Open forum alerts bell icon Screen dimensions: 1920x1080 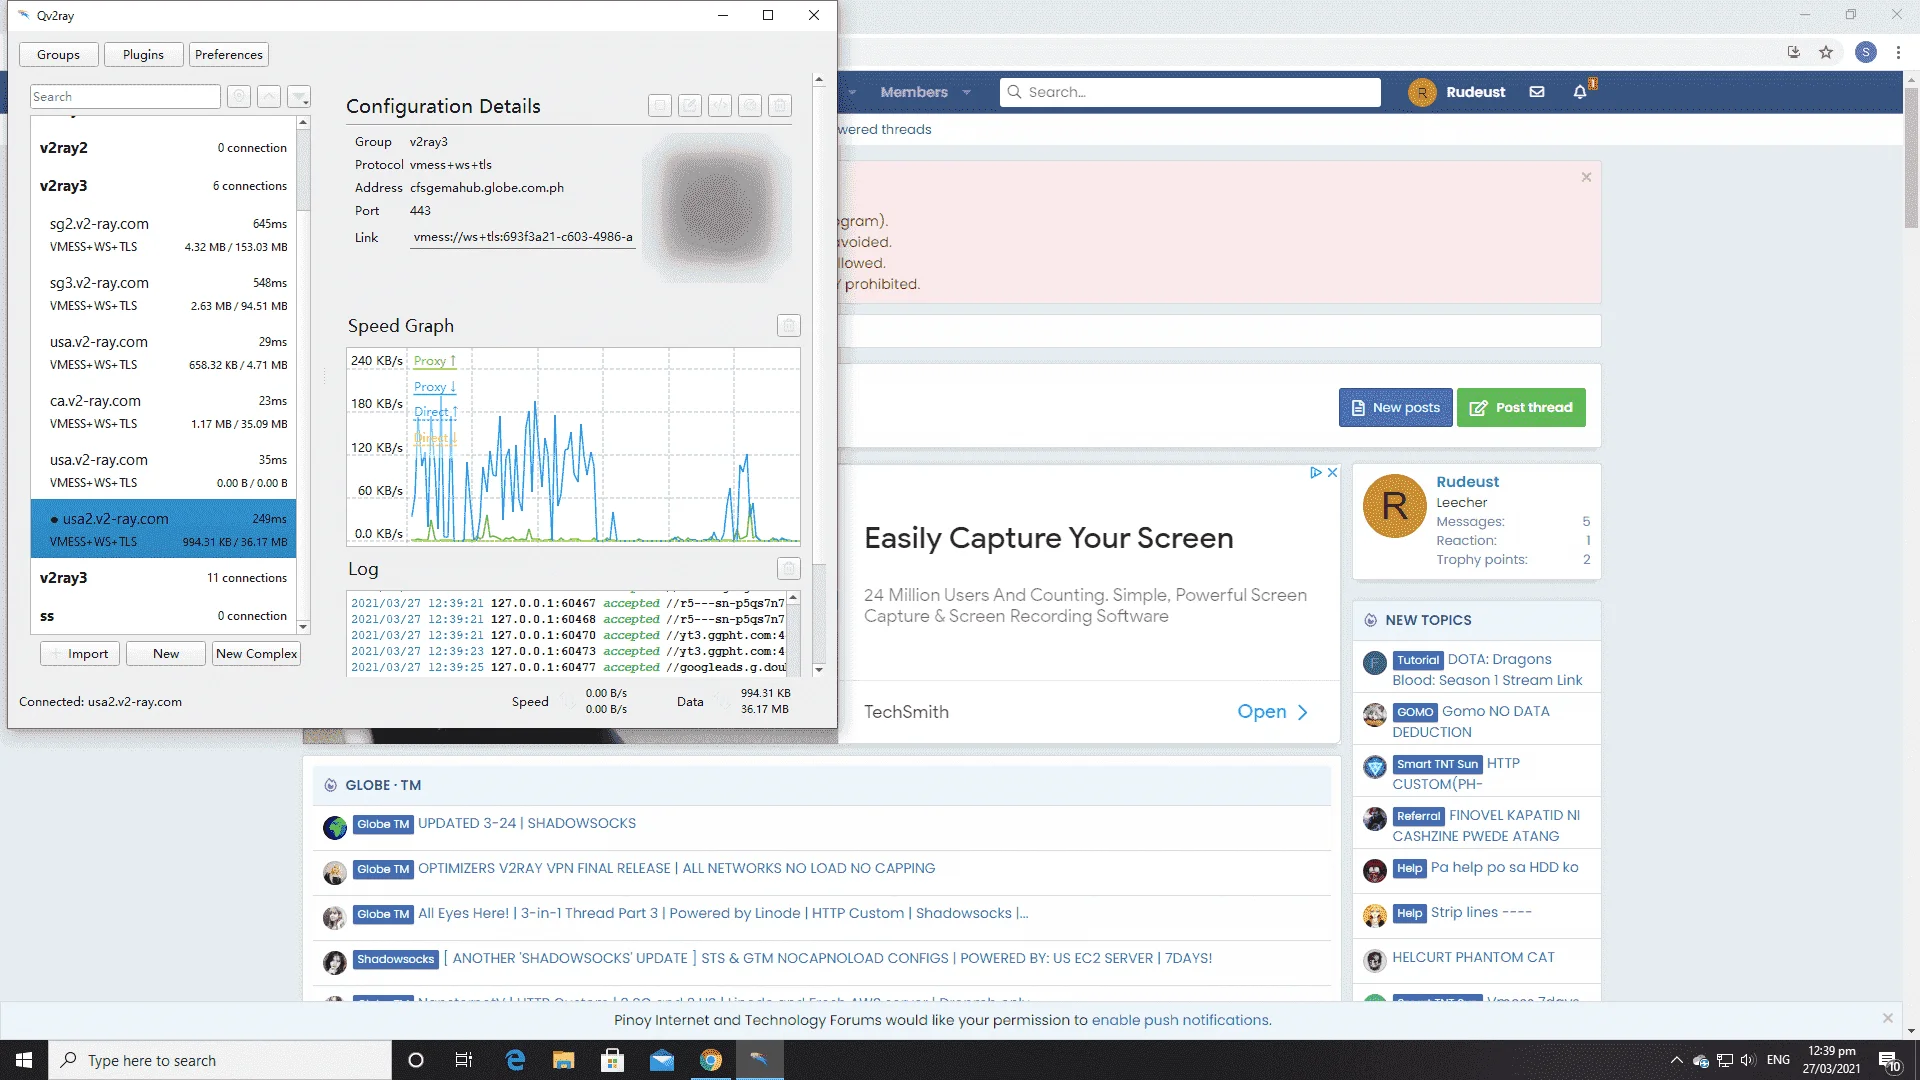[x=1581, y=92]
